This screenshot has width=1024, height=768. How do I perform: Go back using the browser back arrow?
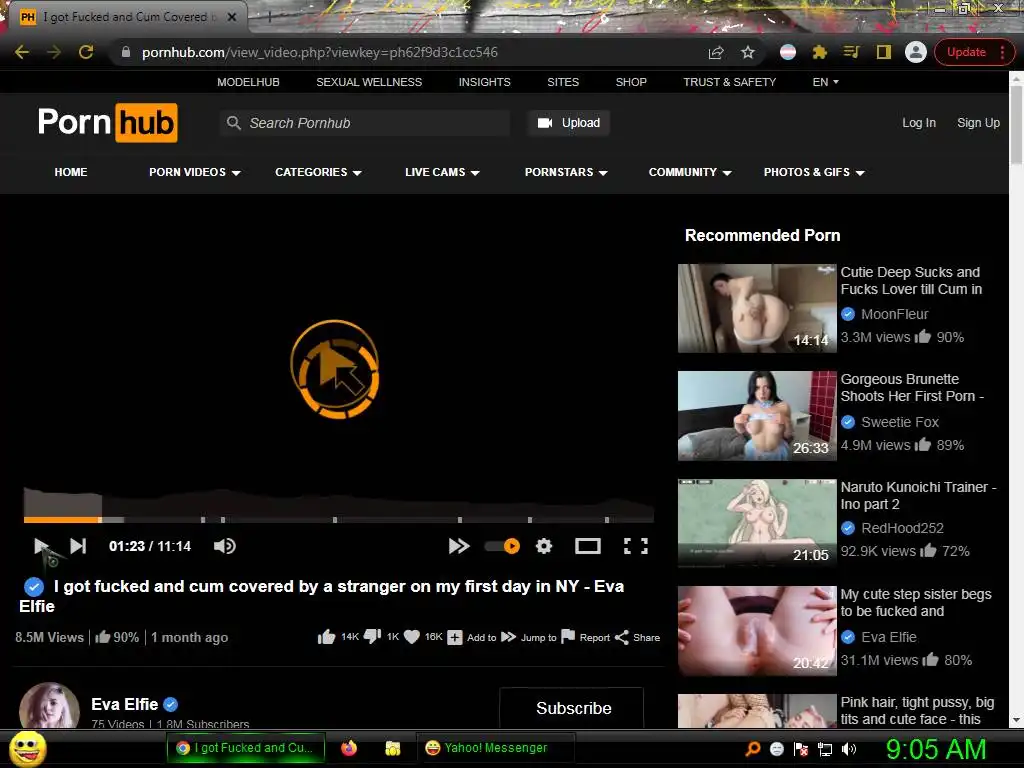tap(22, 52)
